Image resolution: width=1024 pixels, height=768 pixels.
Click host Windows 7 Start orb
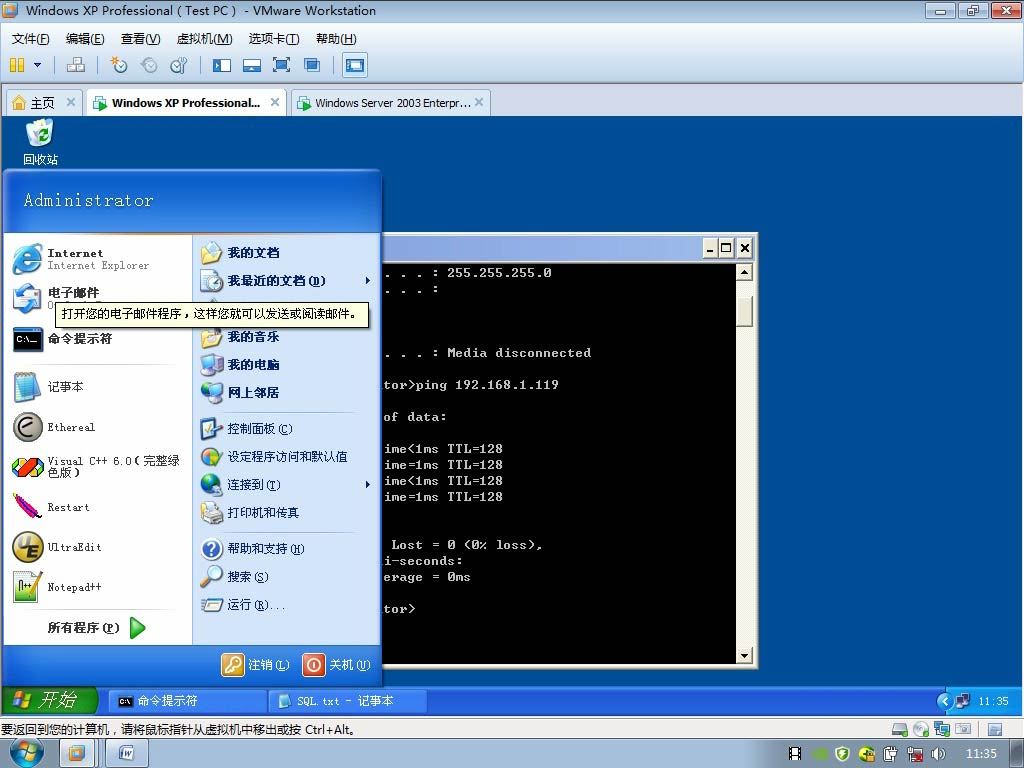[27, 753]
